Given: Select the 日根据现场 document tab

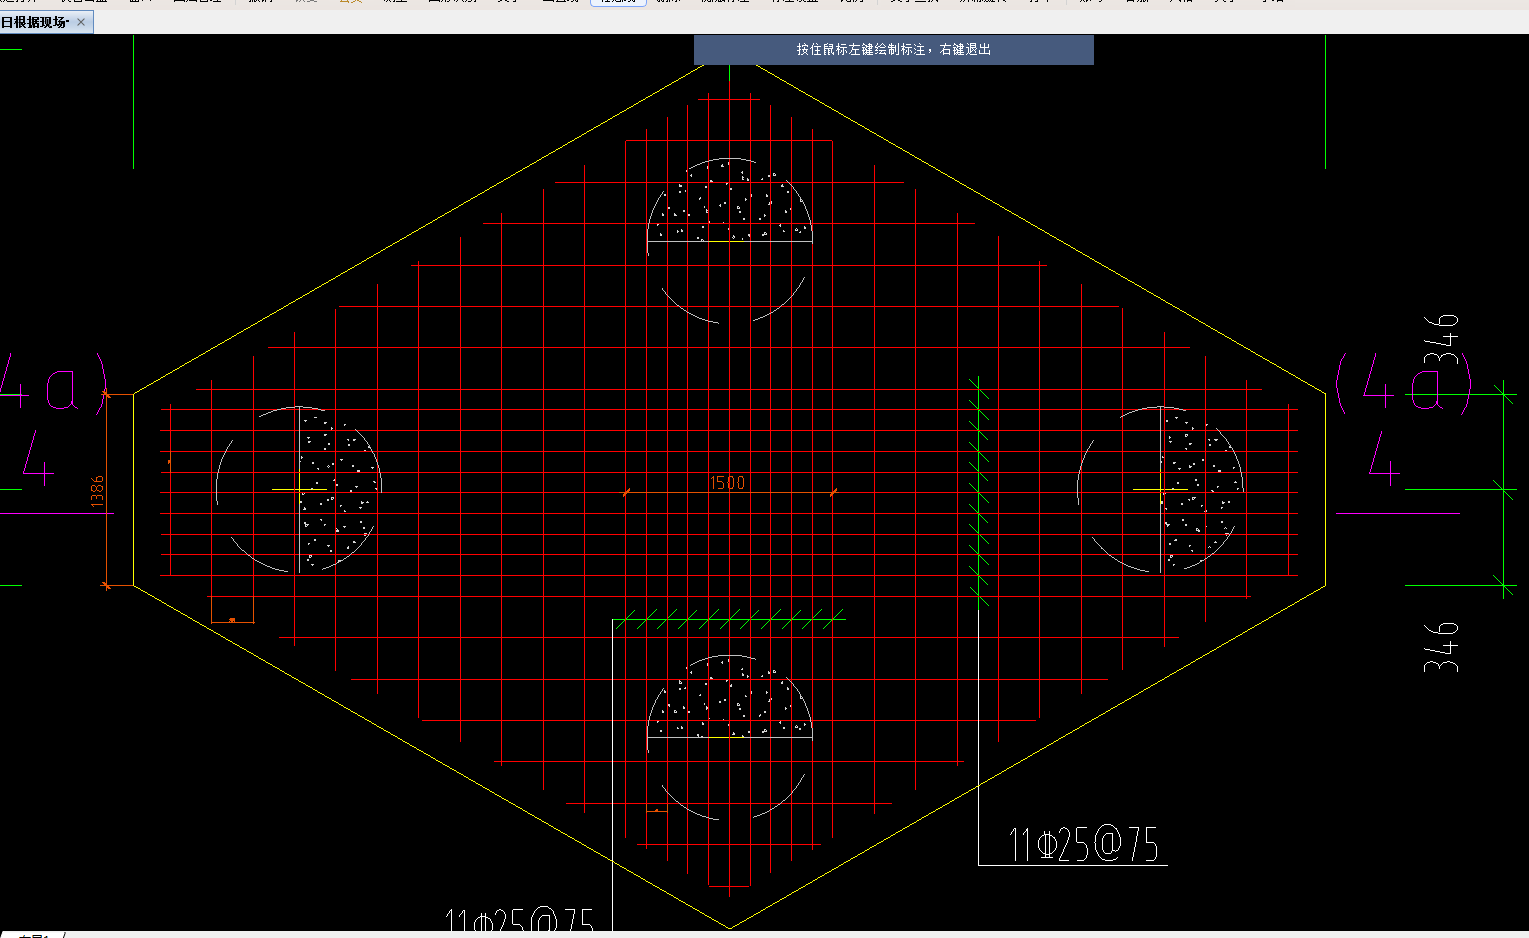Looking at the screenshot, I should pos(37,22).
